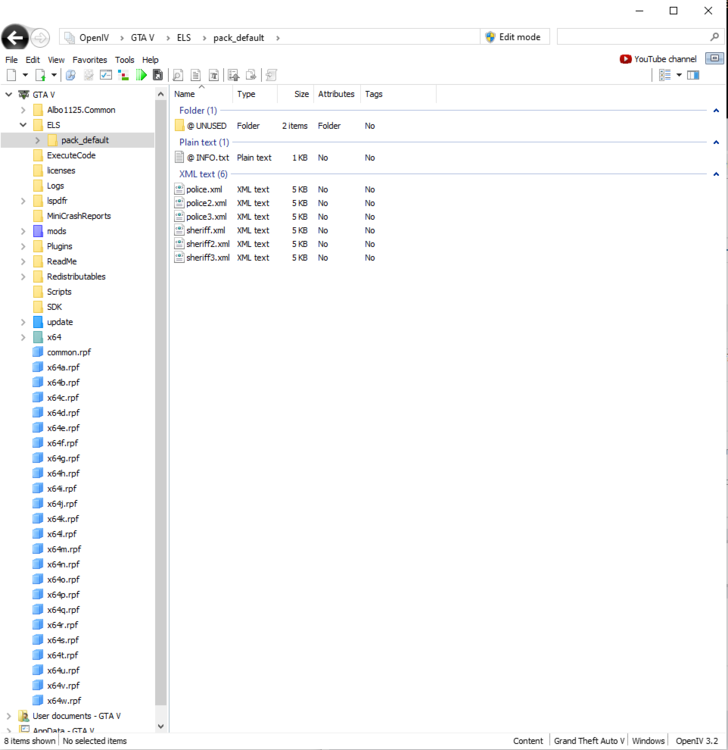Click the small window button beside YouTube channel

click(x=715, y=58)
